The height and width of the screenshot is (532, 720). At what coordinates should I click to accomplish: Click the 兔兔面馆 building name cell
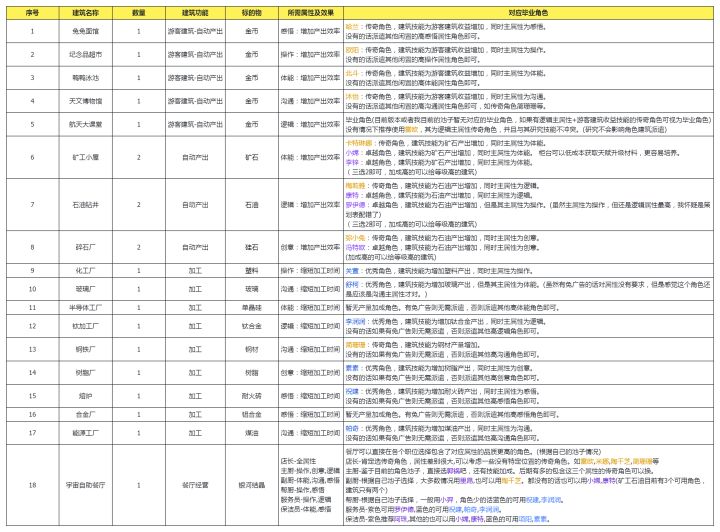click(x=85, y=31)
